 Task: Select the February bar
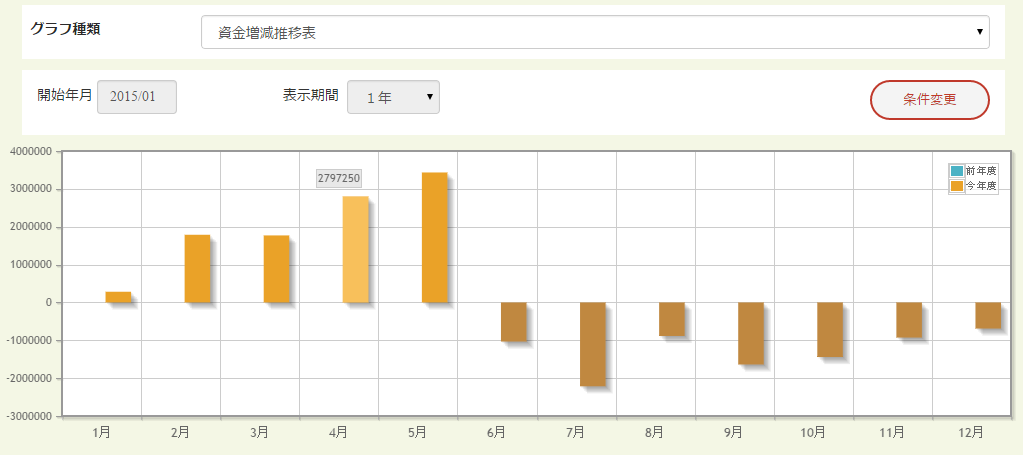[197, 269]
